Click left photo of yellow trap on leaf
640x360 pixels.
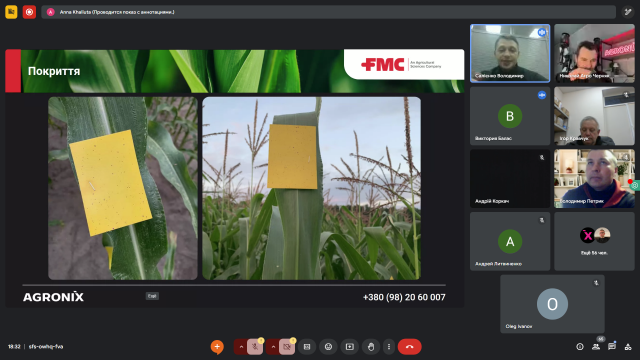coord(123,188)
